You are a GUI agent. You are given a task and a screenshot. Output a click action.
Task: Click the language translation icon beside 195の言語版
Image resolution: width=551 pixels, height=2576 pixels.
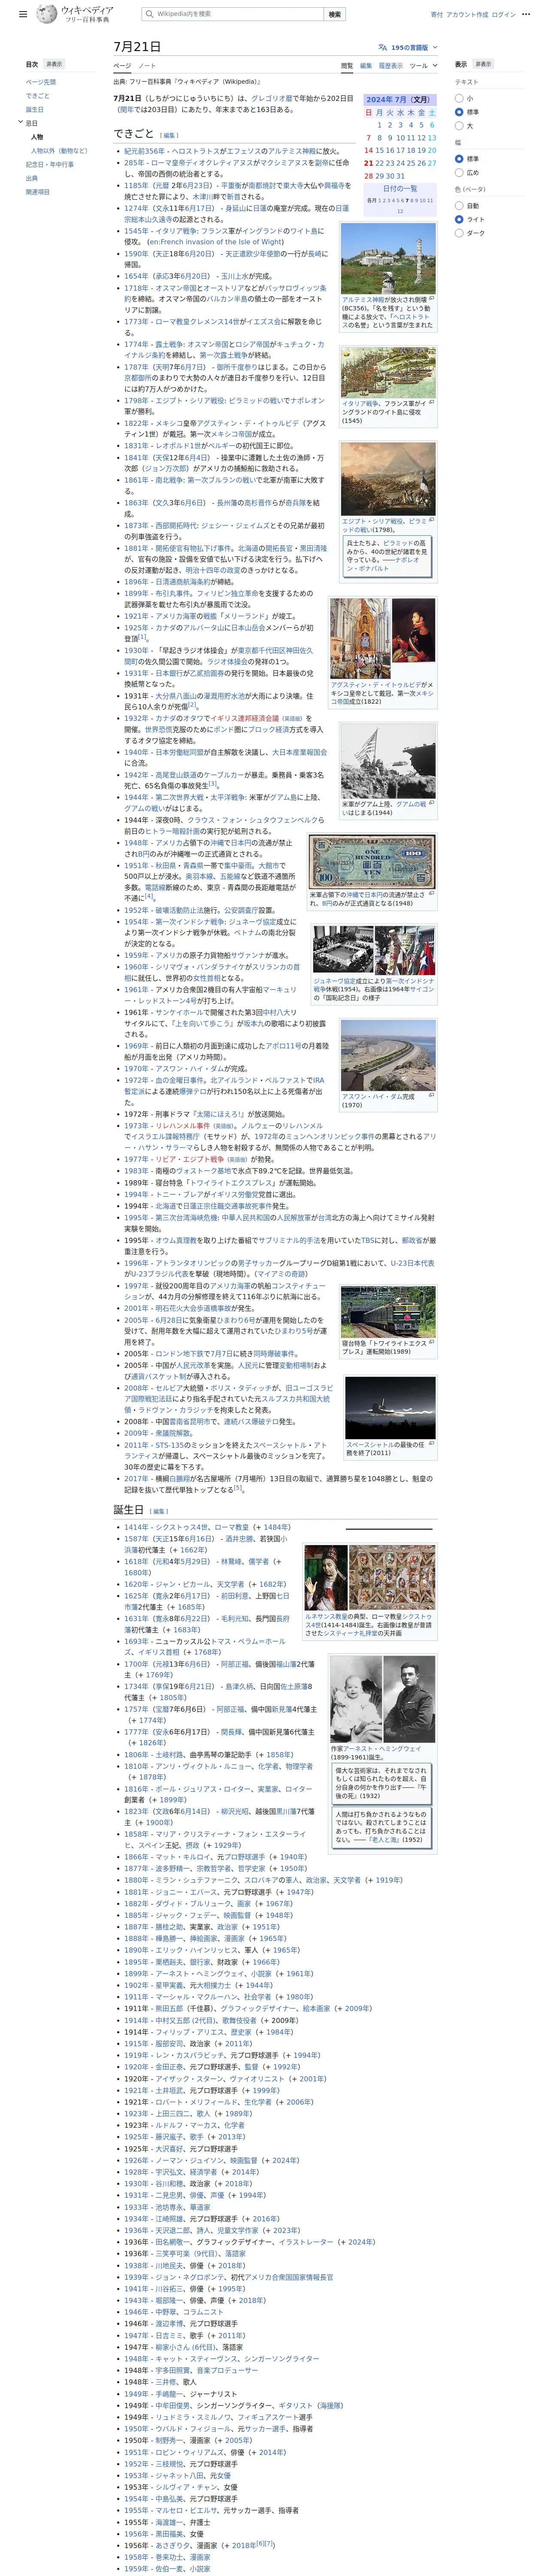pos(383,47)
